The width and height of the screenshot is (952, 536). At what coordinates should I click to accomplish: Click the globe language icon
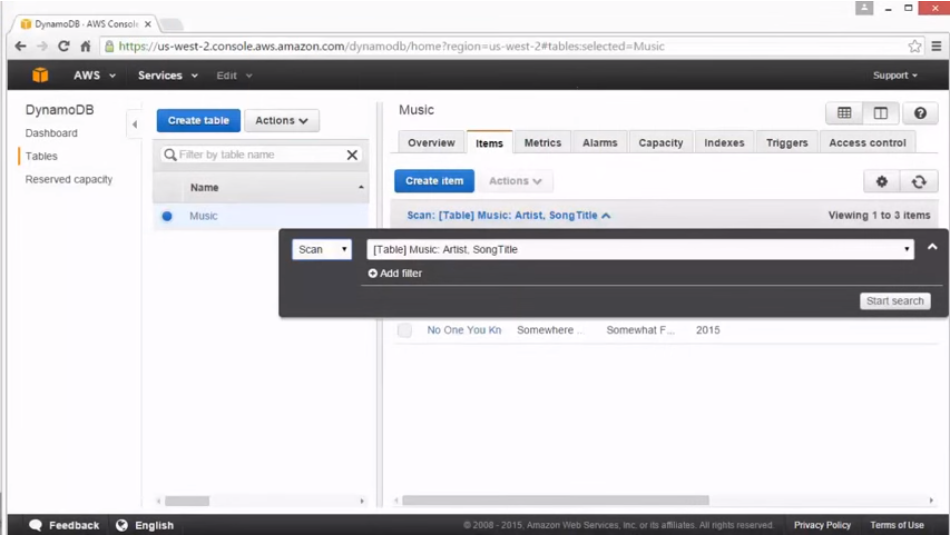[x=122, y=525]
